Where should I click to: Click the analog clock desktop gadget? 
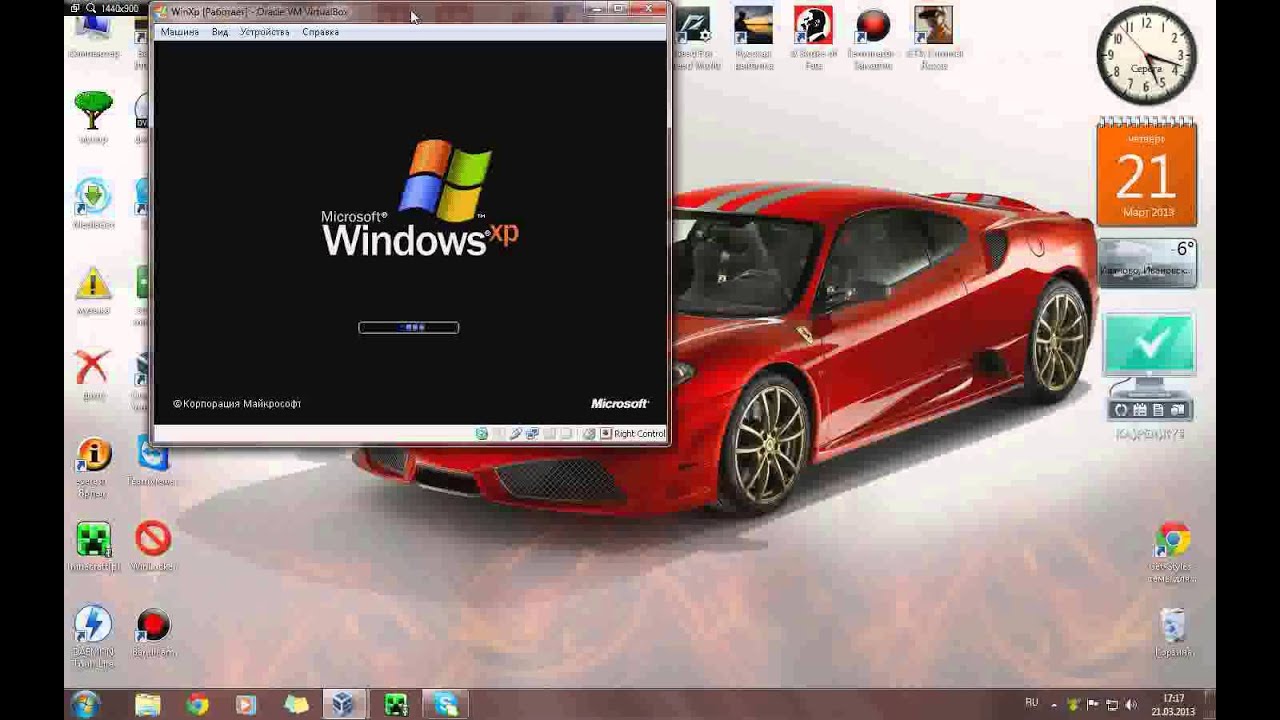tap(1147, 55)
